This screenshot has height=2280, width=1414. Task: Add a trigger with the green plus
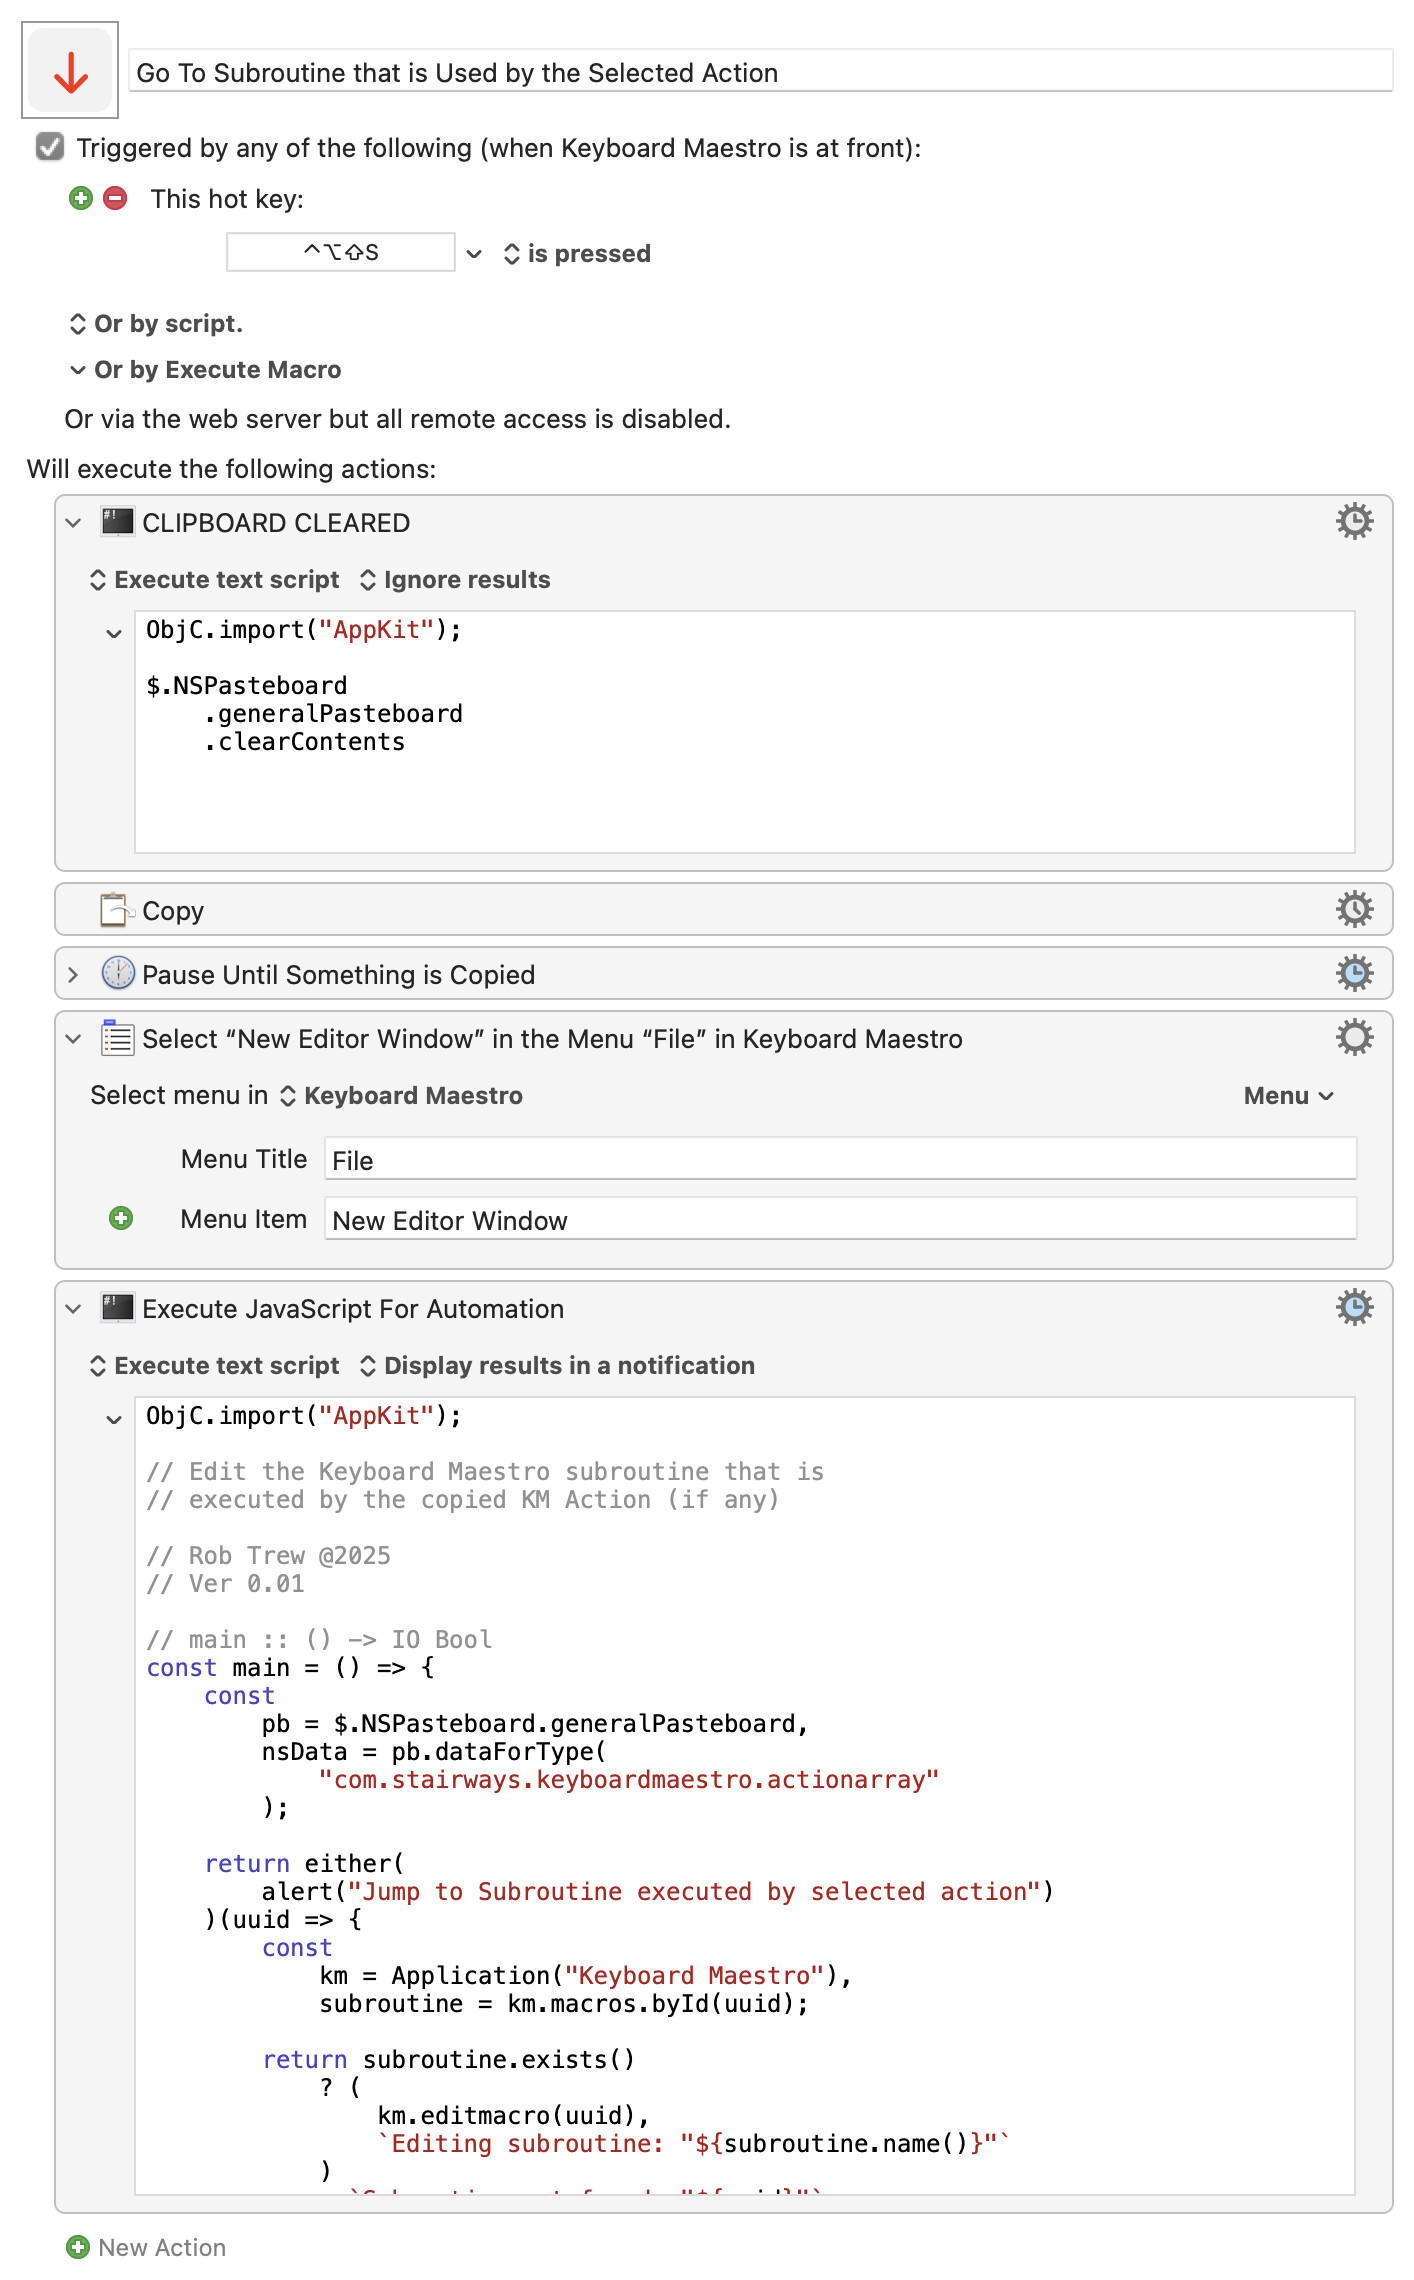pyautogui.click(x=81, y=198)
